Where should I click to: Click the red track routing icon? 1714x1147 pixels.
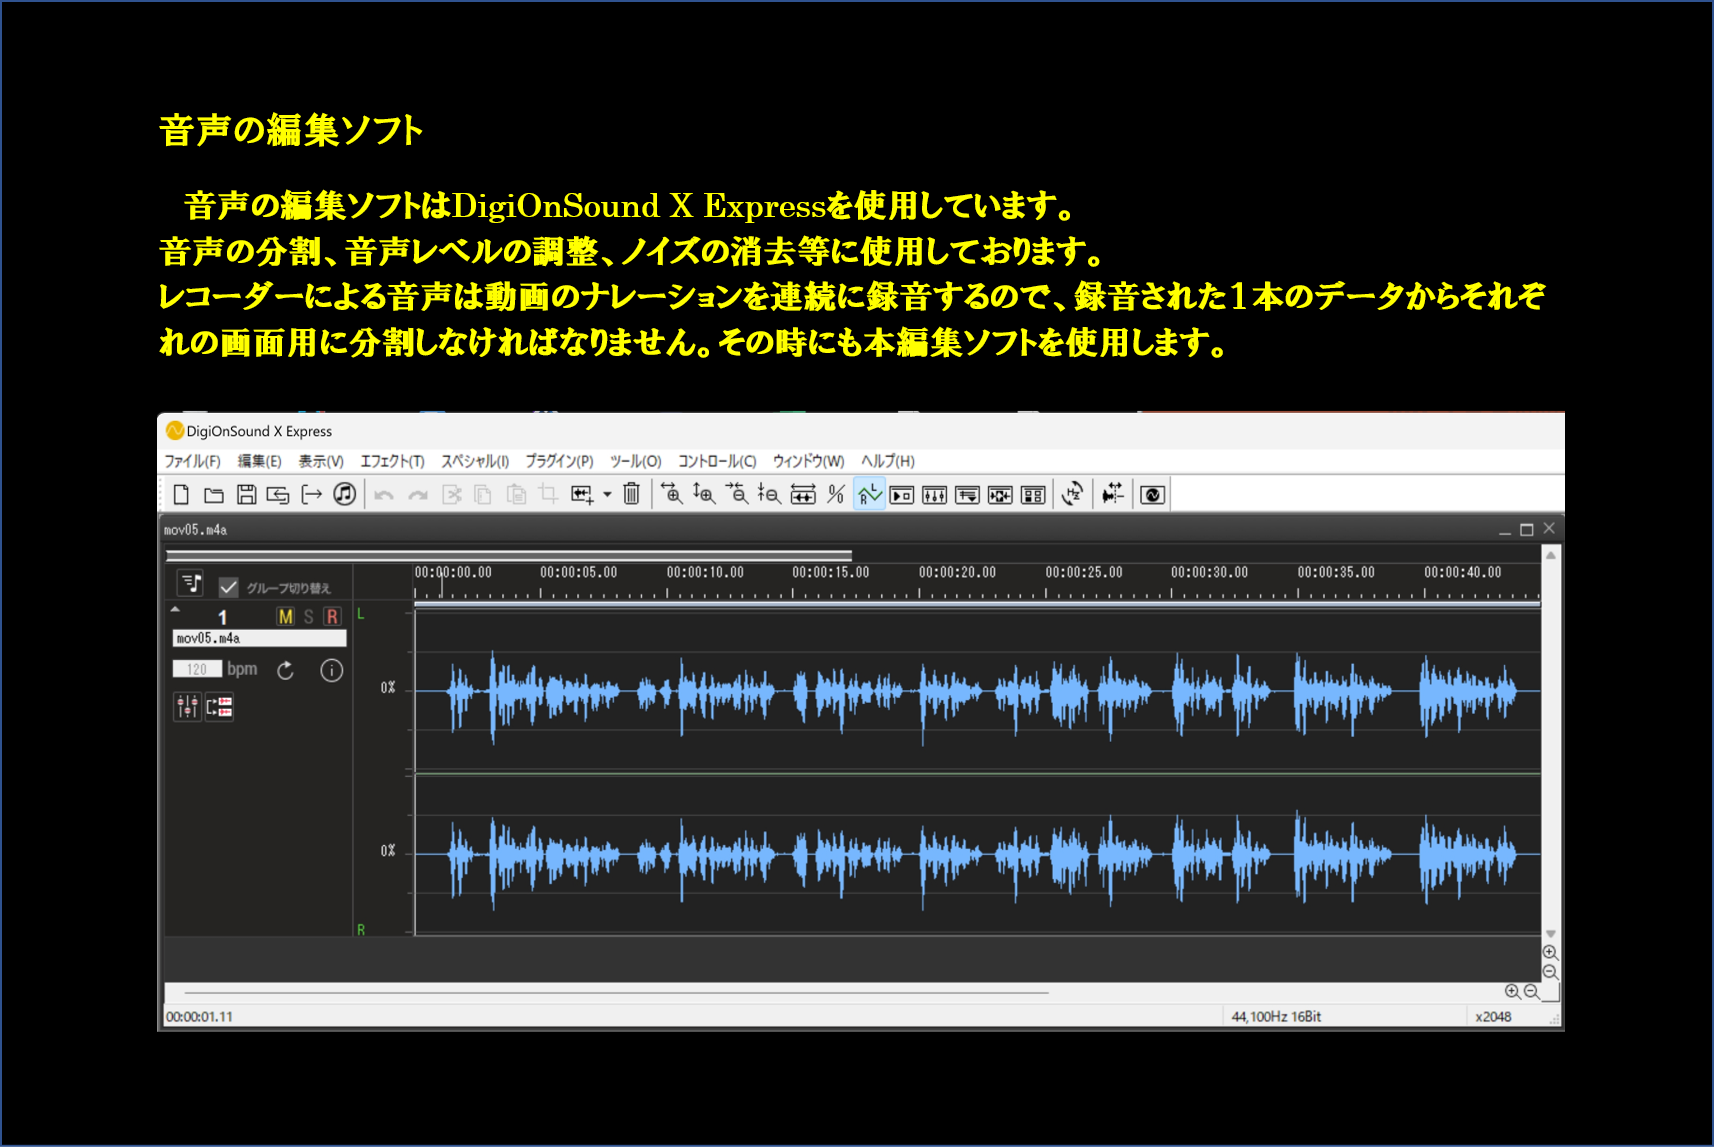[x=219, y=707]
